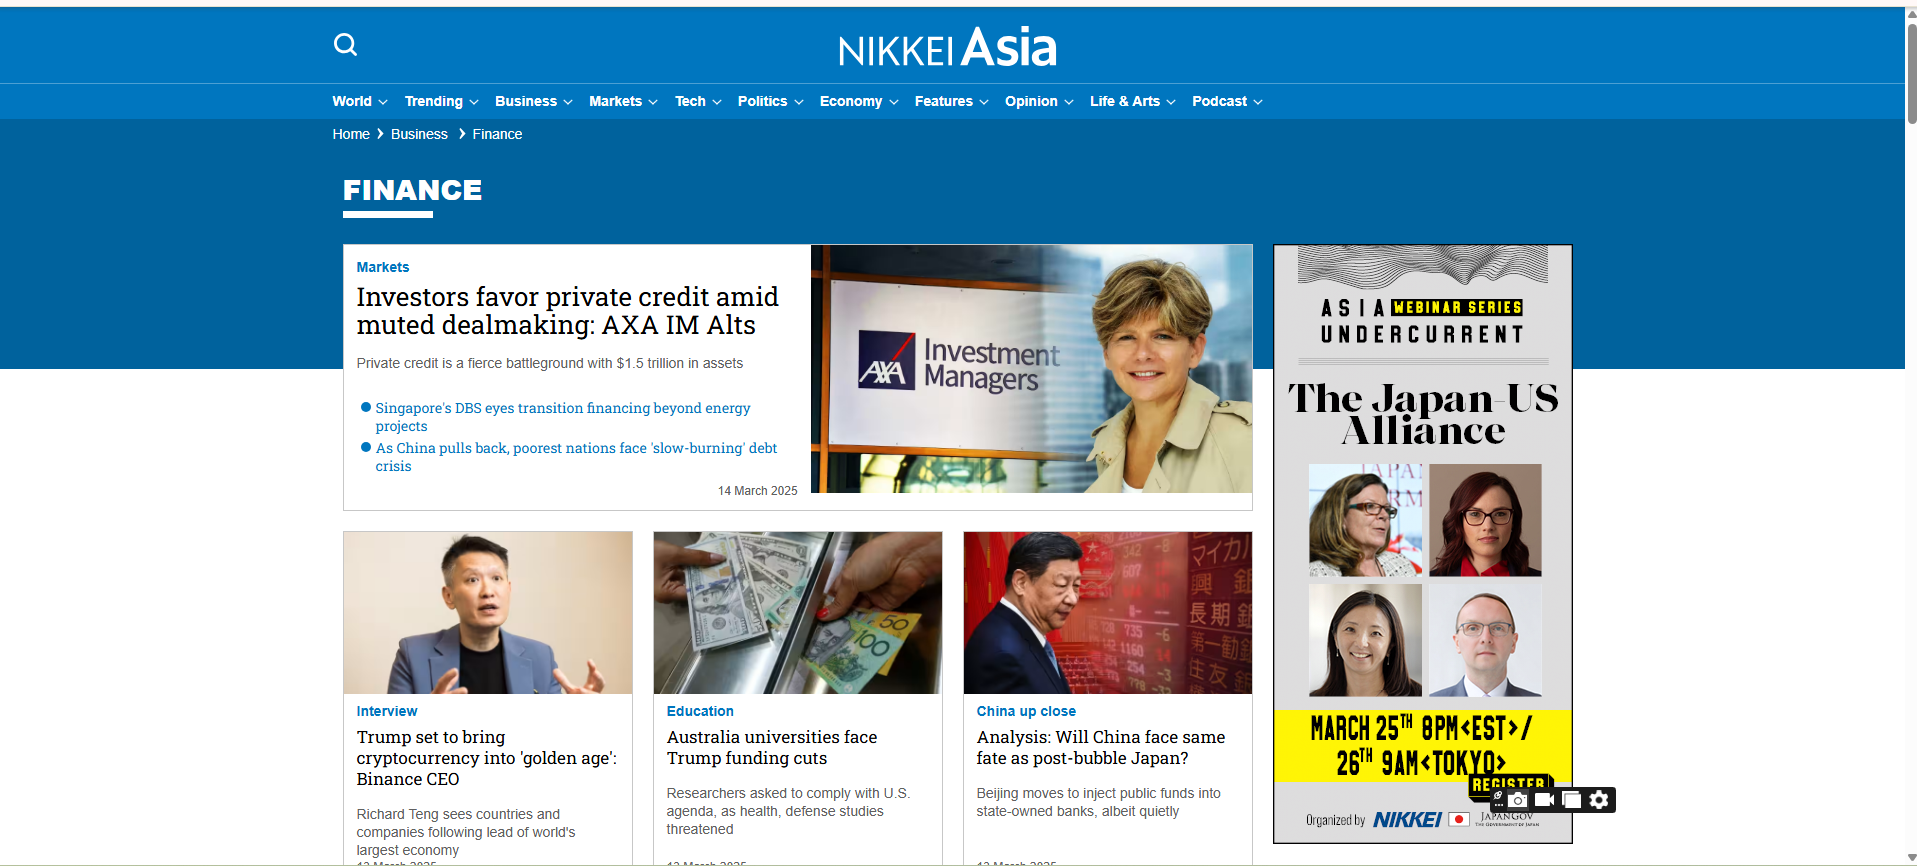Open the gear settings icon in overlay toolbar
1917x866 pixels.
click(1599, 800)
